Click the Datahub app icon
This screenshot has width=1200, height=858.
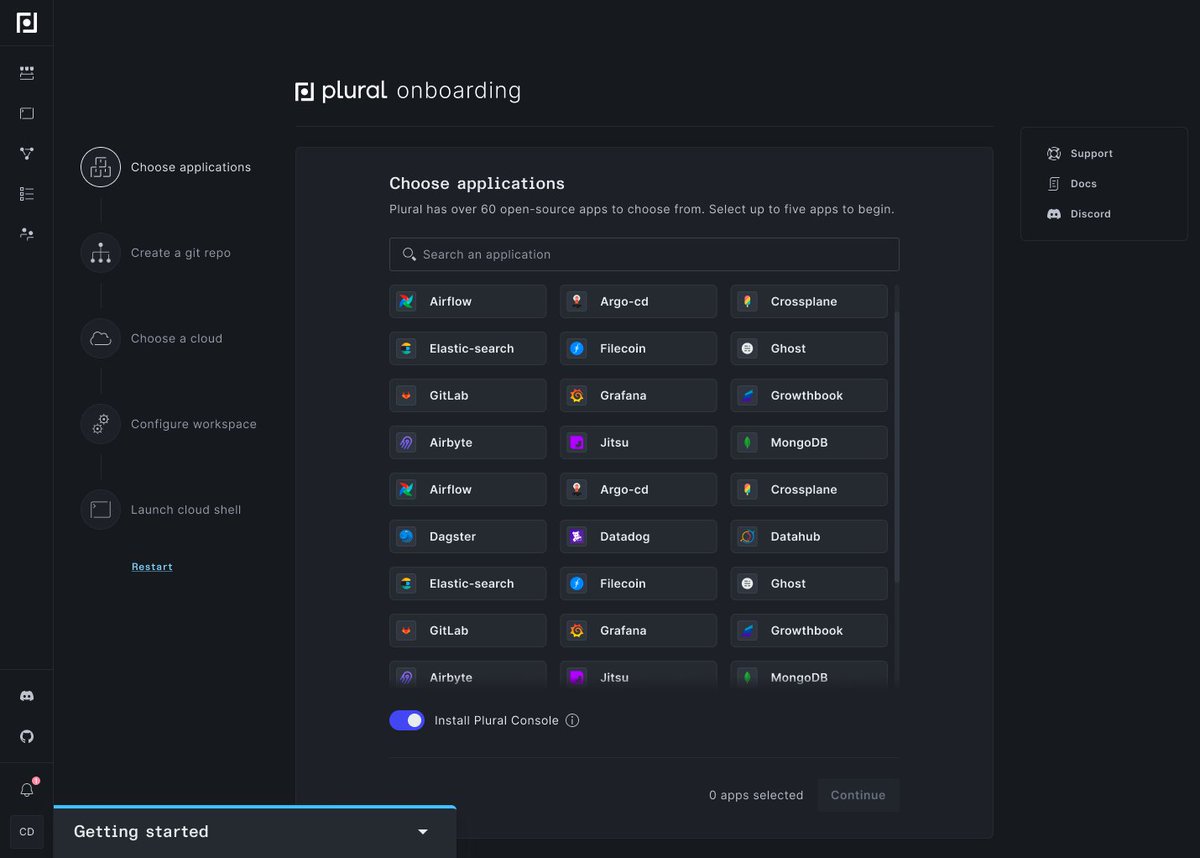click(x=747, y=536)
